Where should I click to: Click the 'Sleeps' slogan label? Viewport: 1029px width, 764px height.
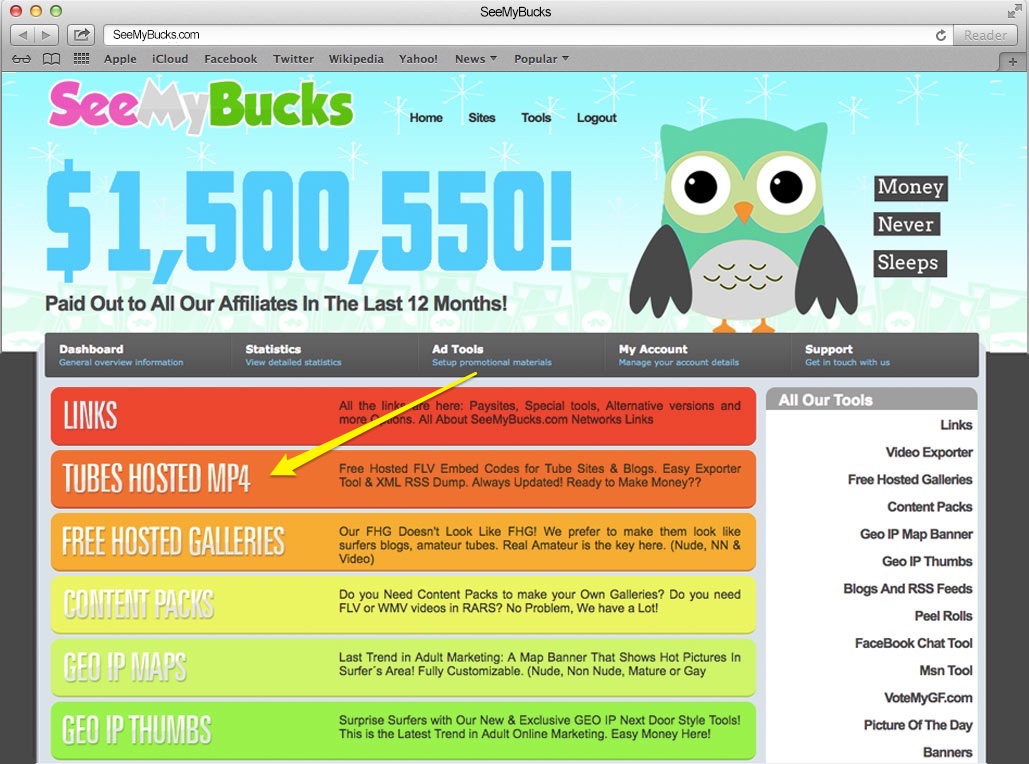pyautogui.click(x=908, y=263)
